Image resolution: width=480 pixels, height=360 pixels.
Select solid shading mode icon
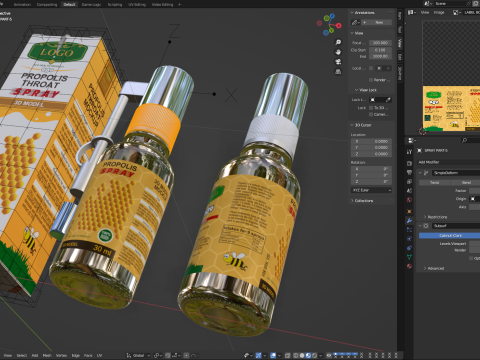(302, 355)
